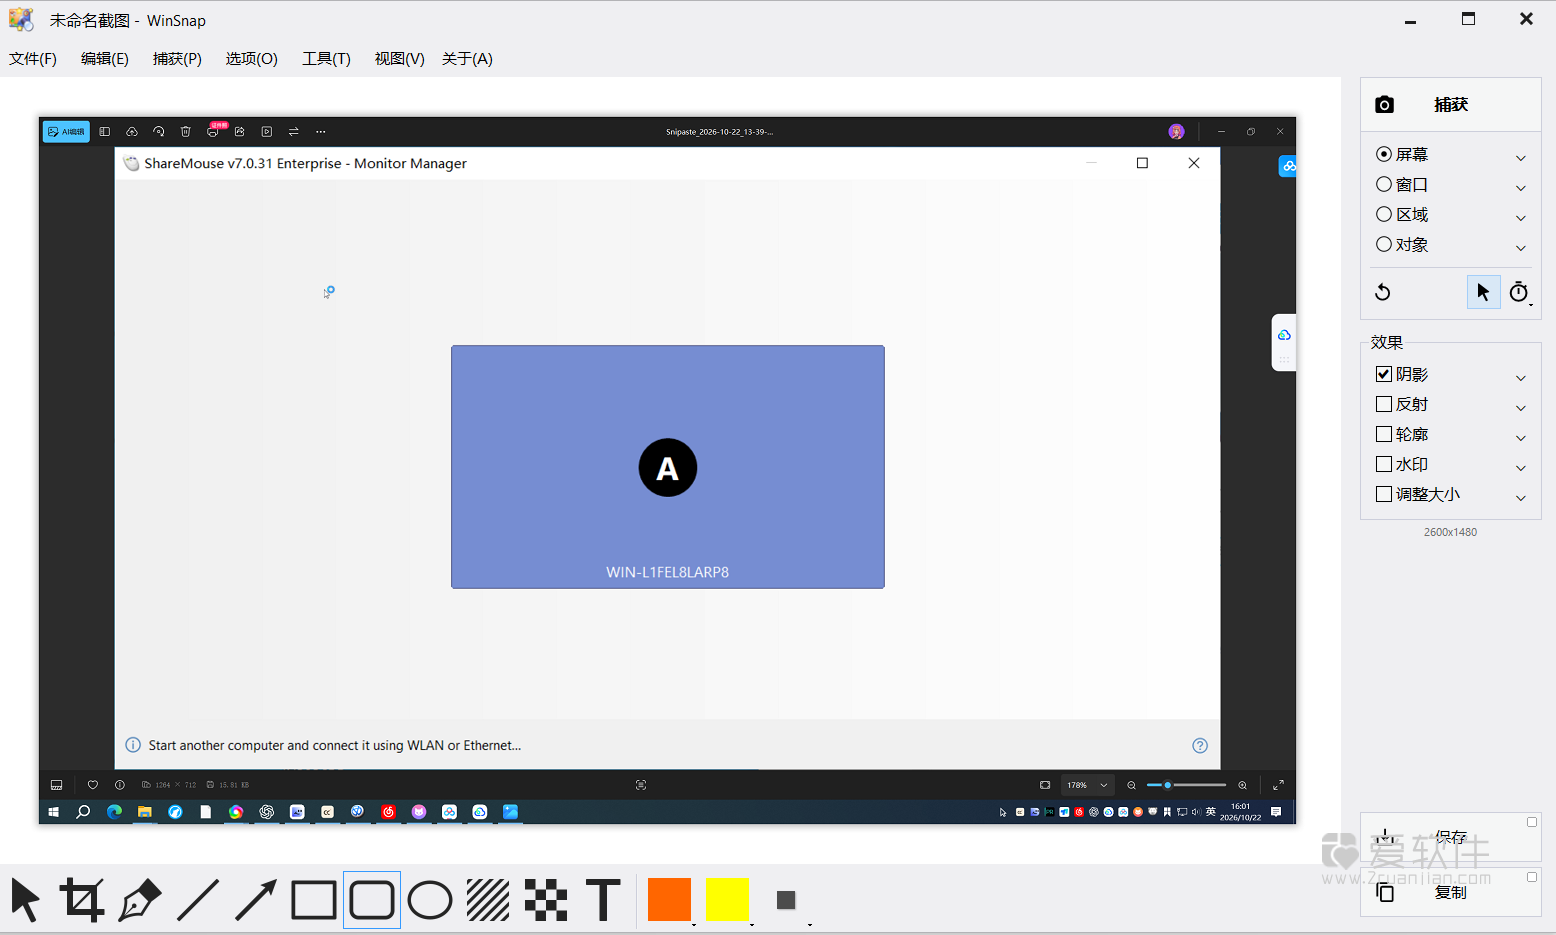This screenshot has width=1556, height=935.
Task: Pick the arrow drawing tool
Action: [x=256, y=900]
